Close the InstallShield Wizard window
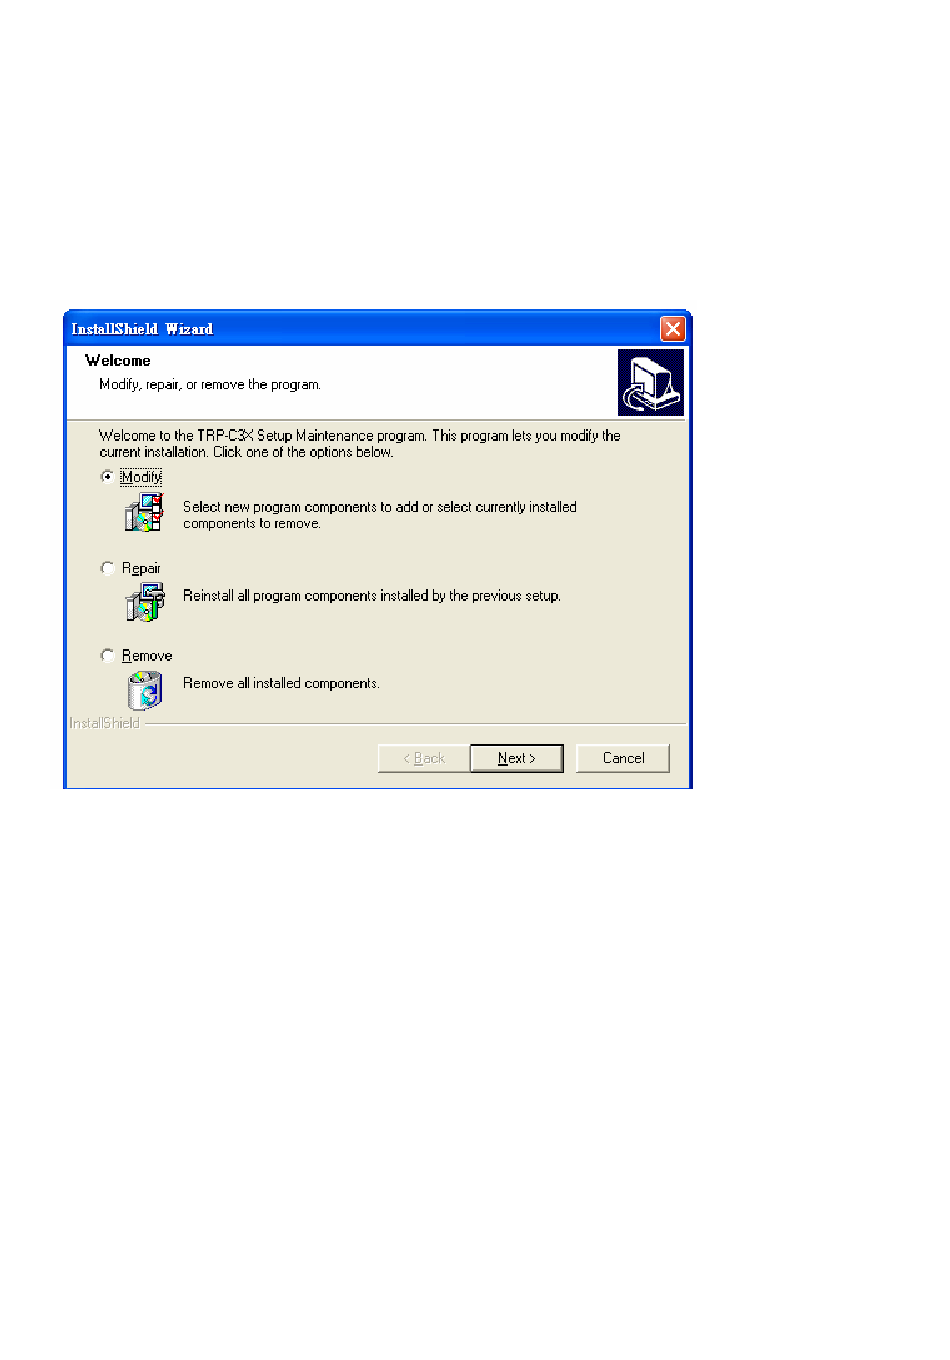The height and width of the screenshot is (1360, 950). click(x=673, y=328)
